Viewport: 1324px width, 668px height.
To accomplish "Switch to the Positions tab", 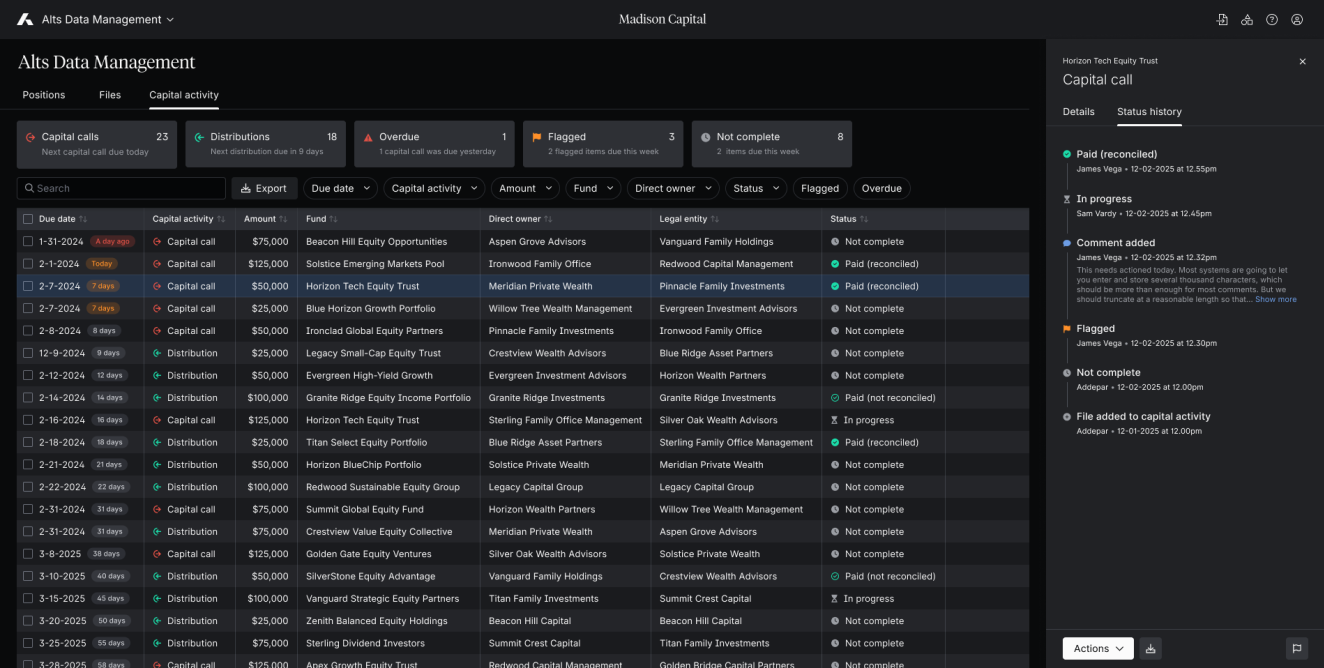I will pyautogui.click(x=44, y=95).
